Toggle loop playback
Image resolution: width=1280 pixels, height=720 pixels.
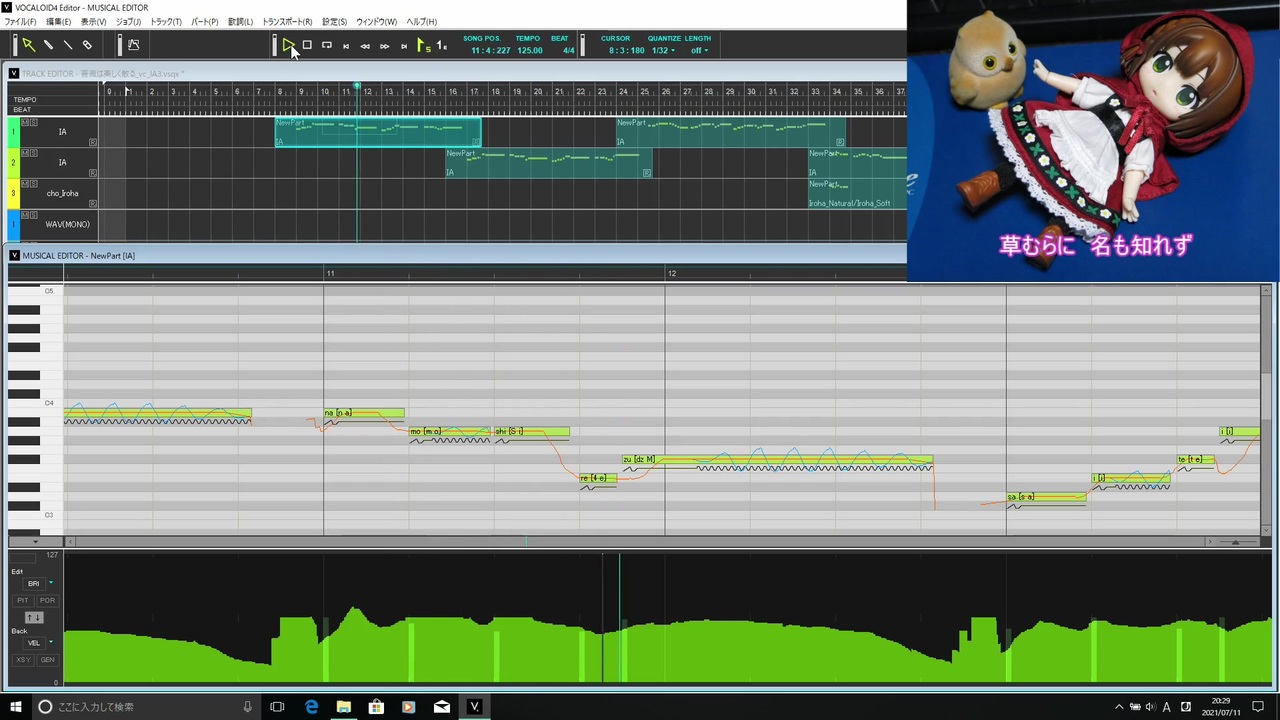coord(327,45)
